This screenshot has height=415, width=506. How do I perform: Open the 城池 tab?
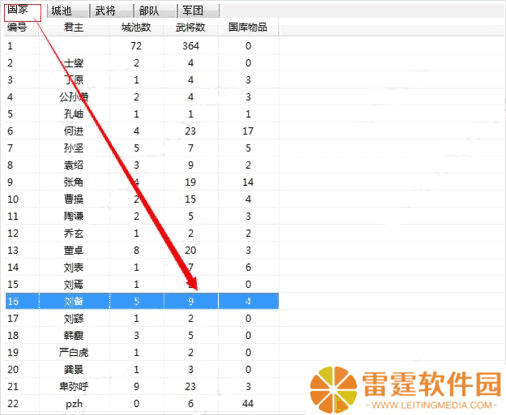point(68,11)
